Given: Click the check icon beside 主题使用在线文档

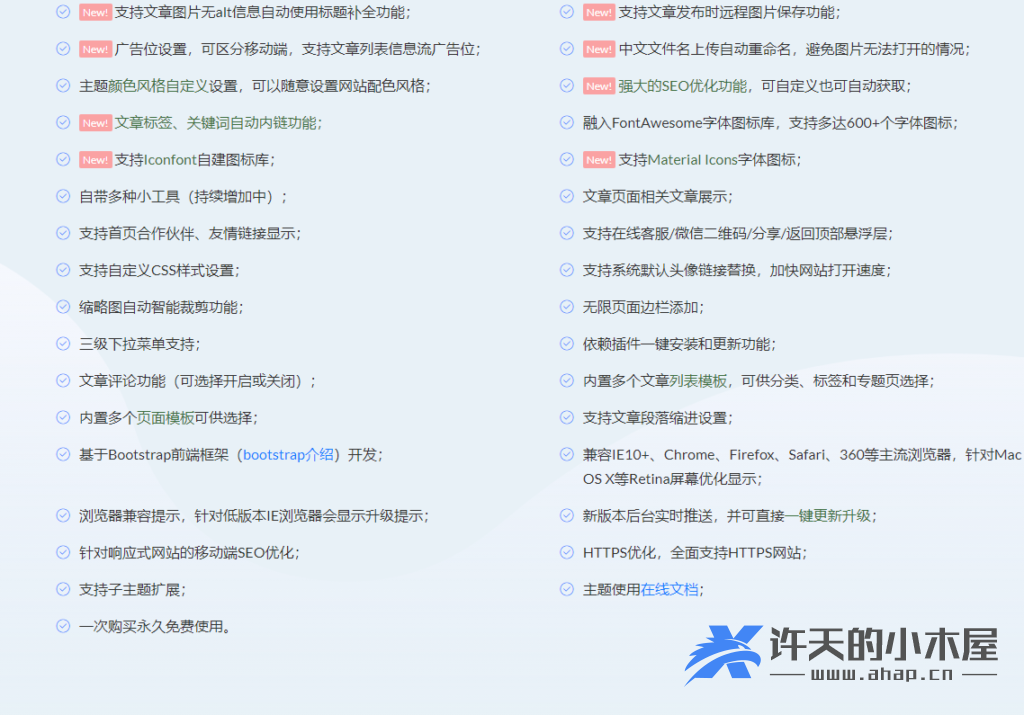Looking at the screenshot, I should coord(567,590).
